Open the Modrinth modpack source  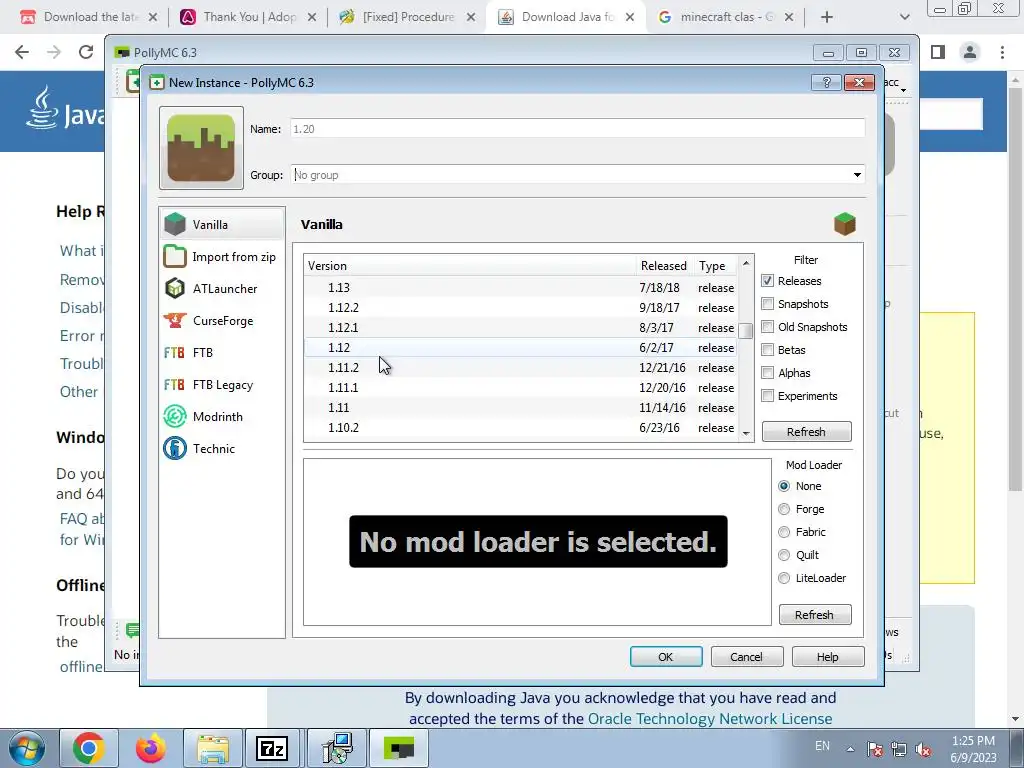coord(221,417)
